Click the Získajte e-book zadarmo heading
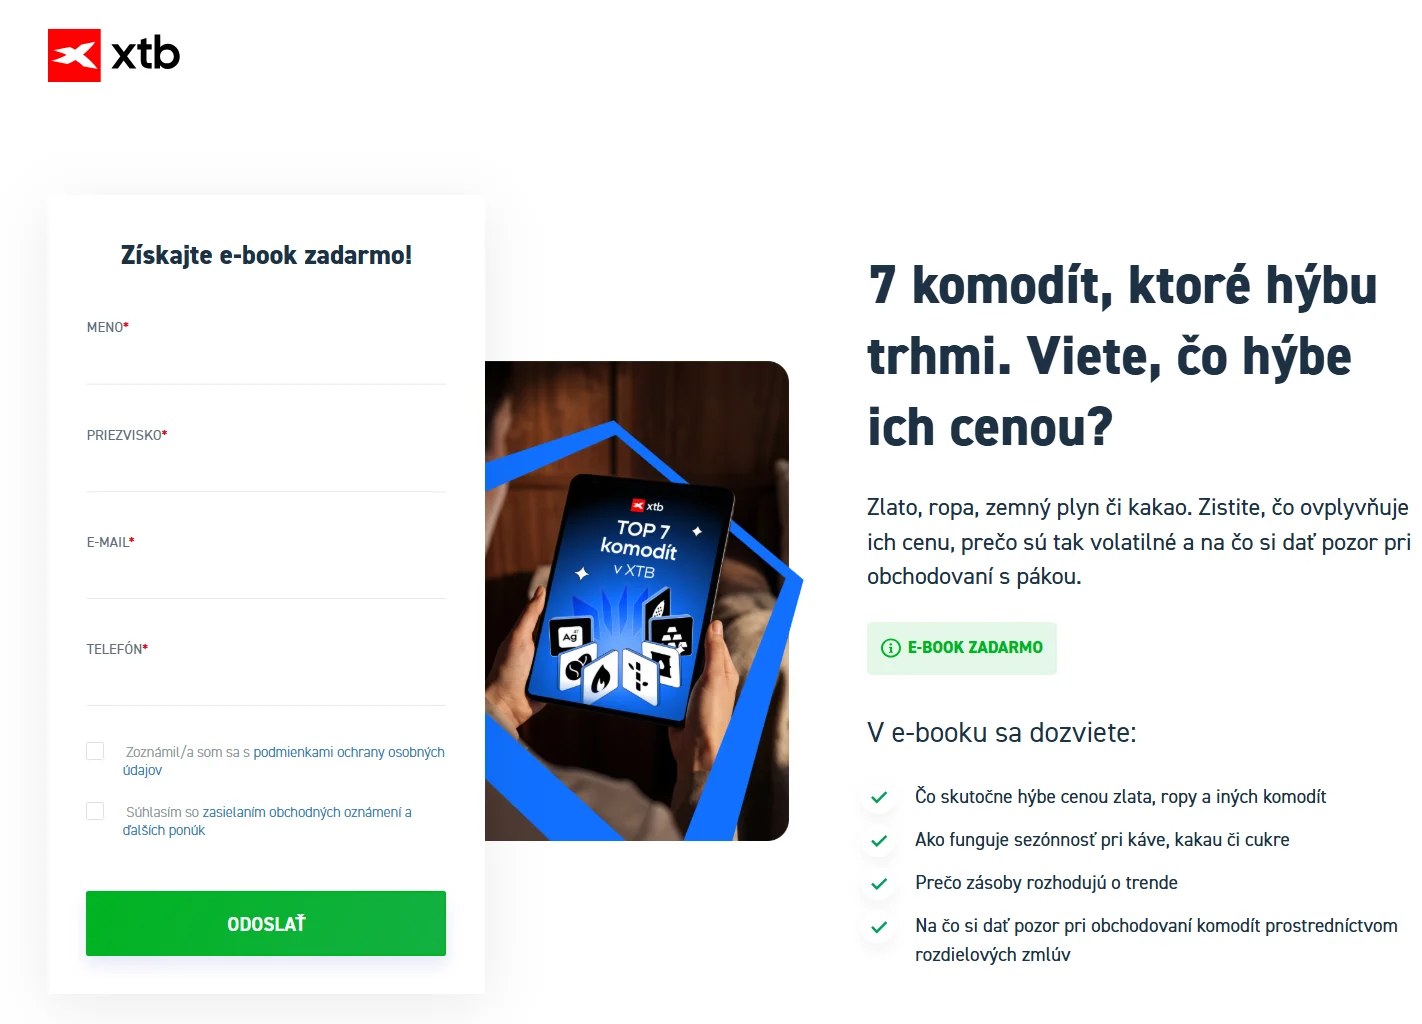 click(266, 255)
